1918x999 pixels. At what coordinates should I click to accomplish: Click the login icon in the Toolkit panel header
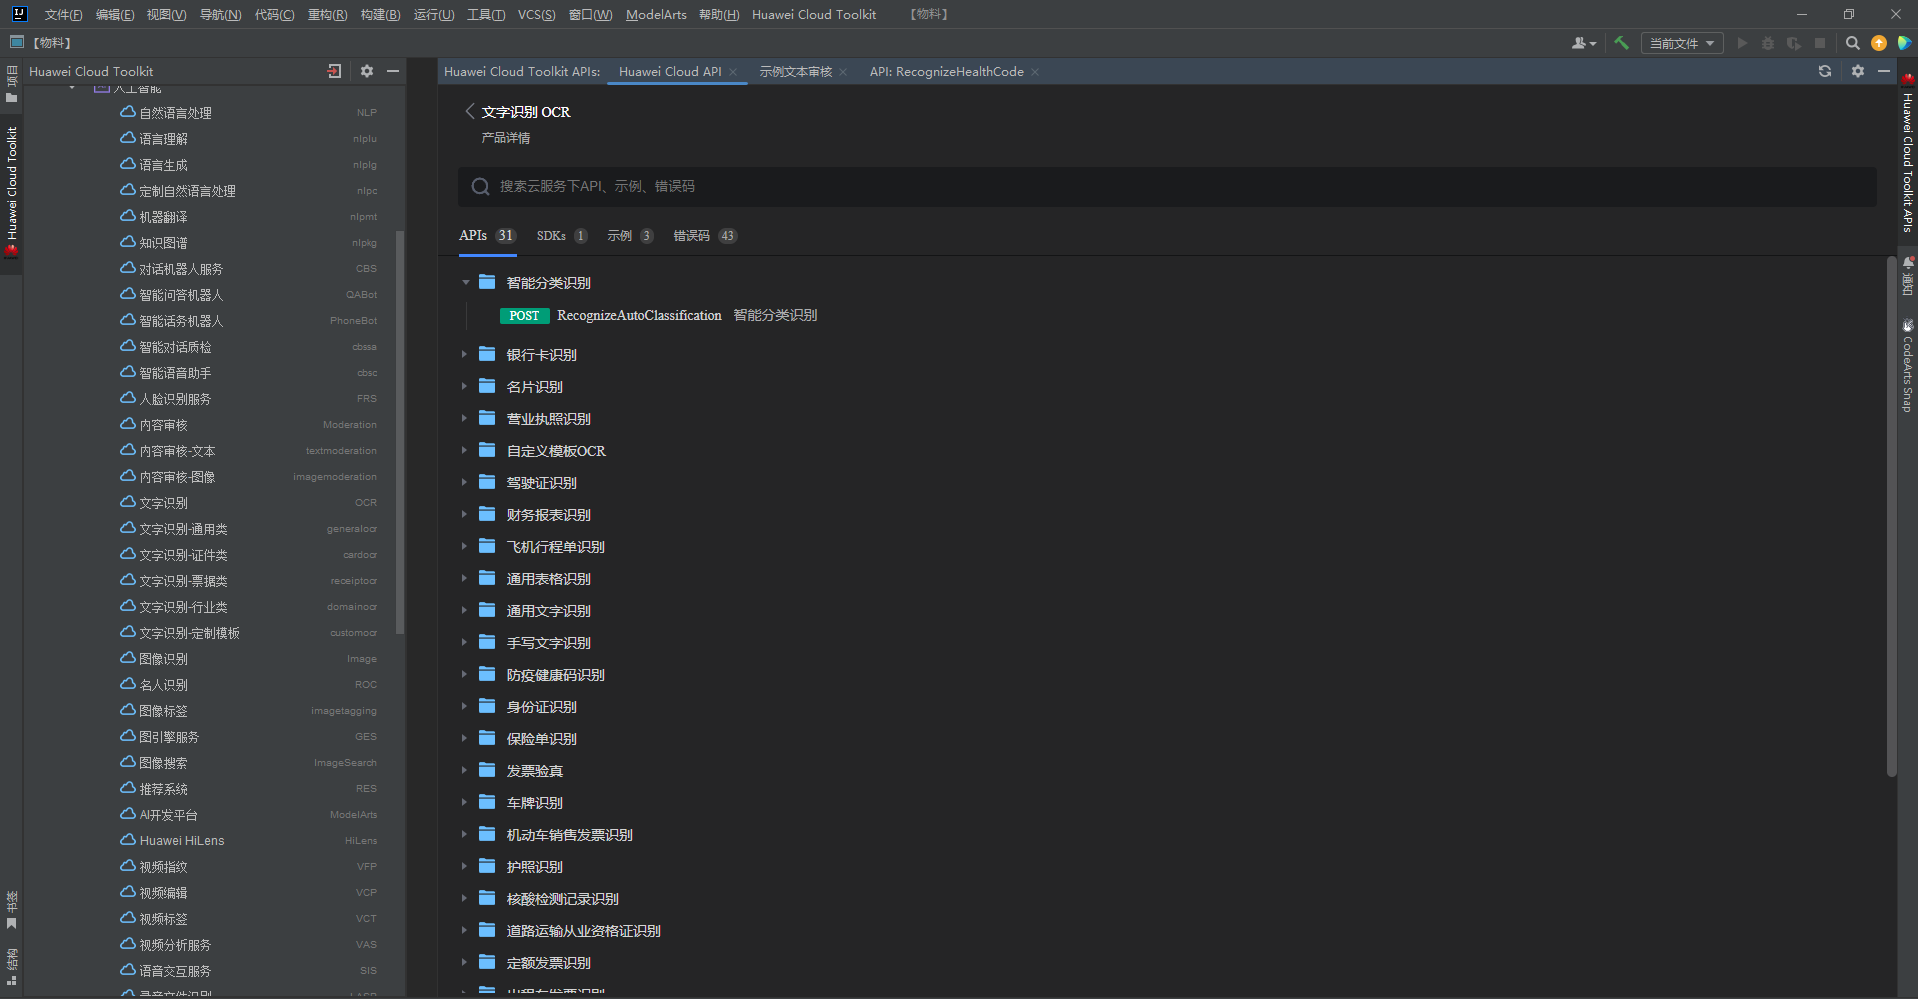click(x=334, y=71)
